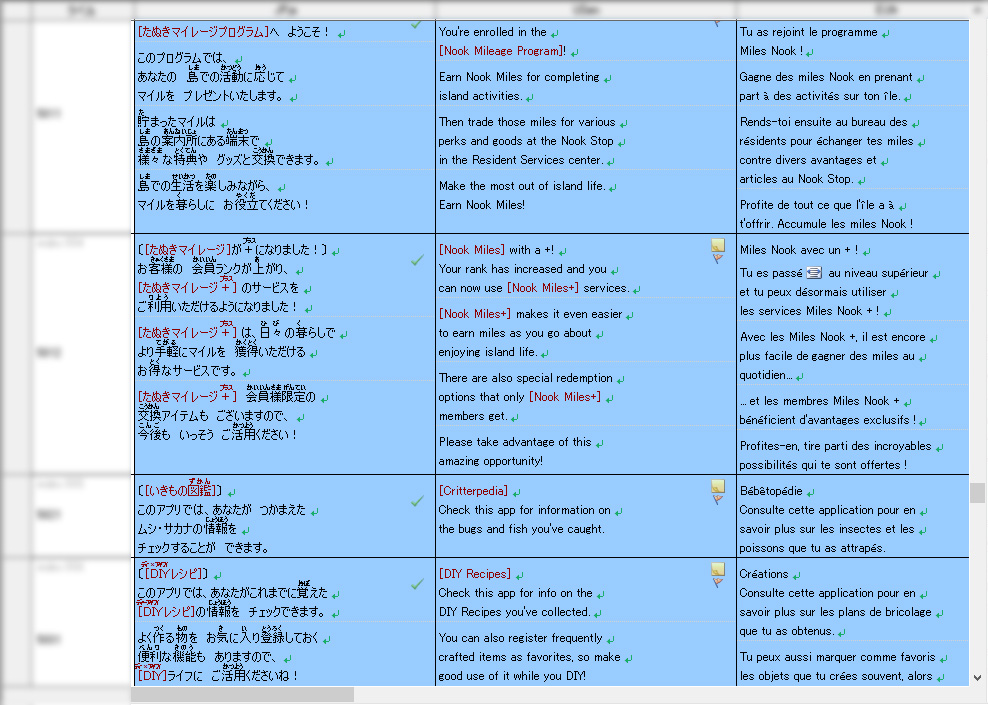Click the red [Critterpedia] tag in English

tap(473, 491)
